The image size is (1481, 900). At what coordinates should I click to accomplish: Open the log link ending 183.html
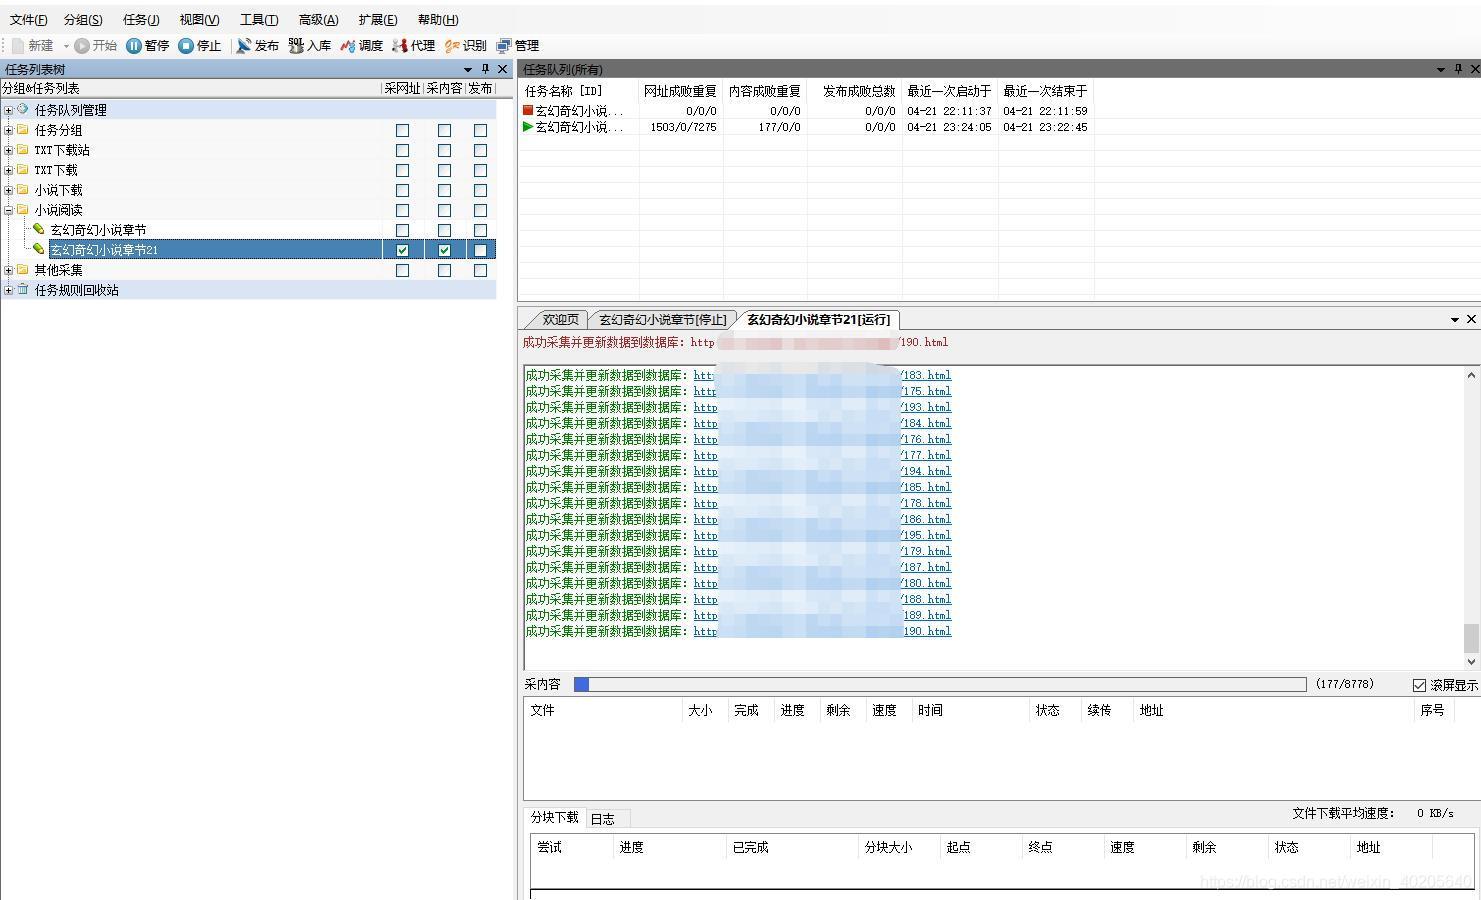[x=822, y=376]
